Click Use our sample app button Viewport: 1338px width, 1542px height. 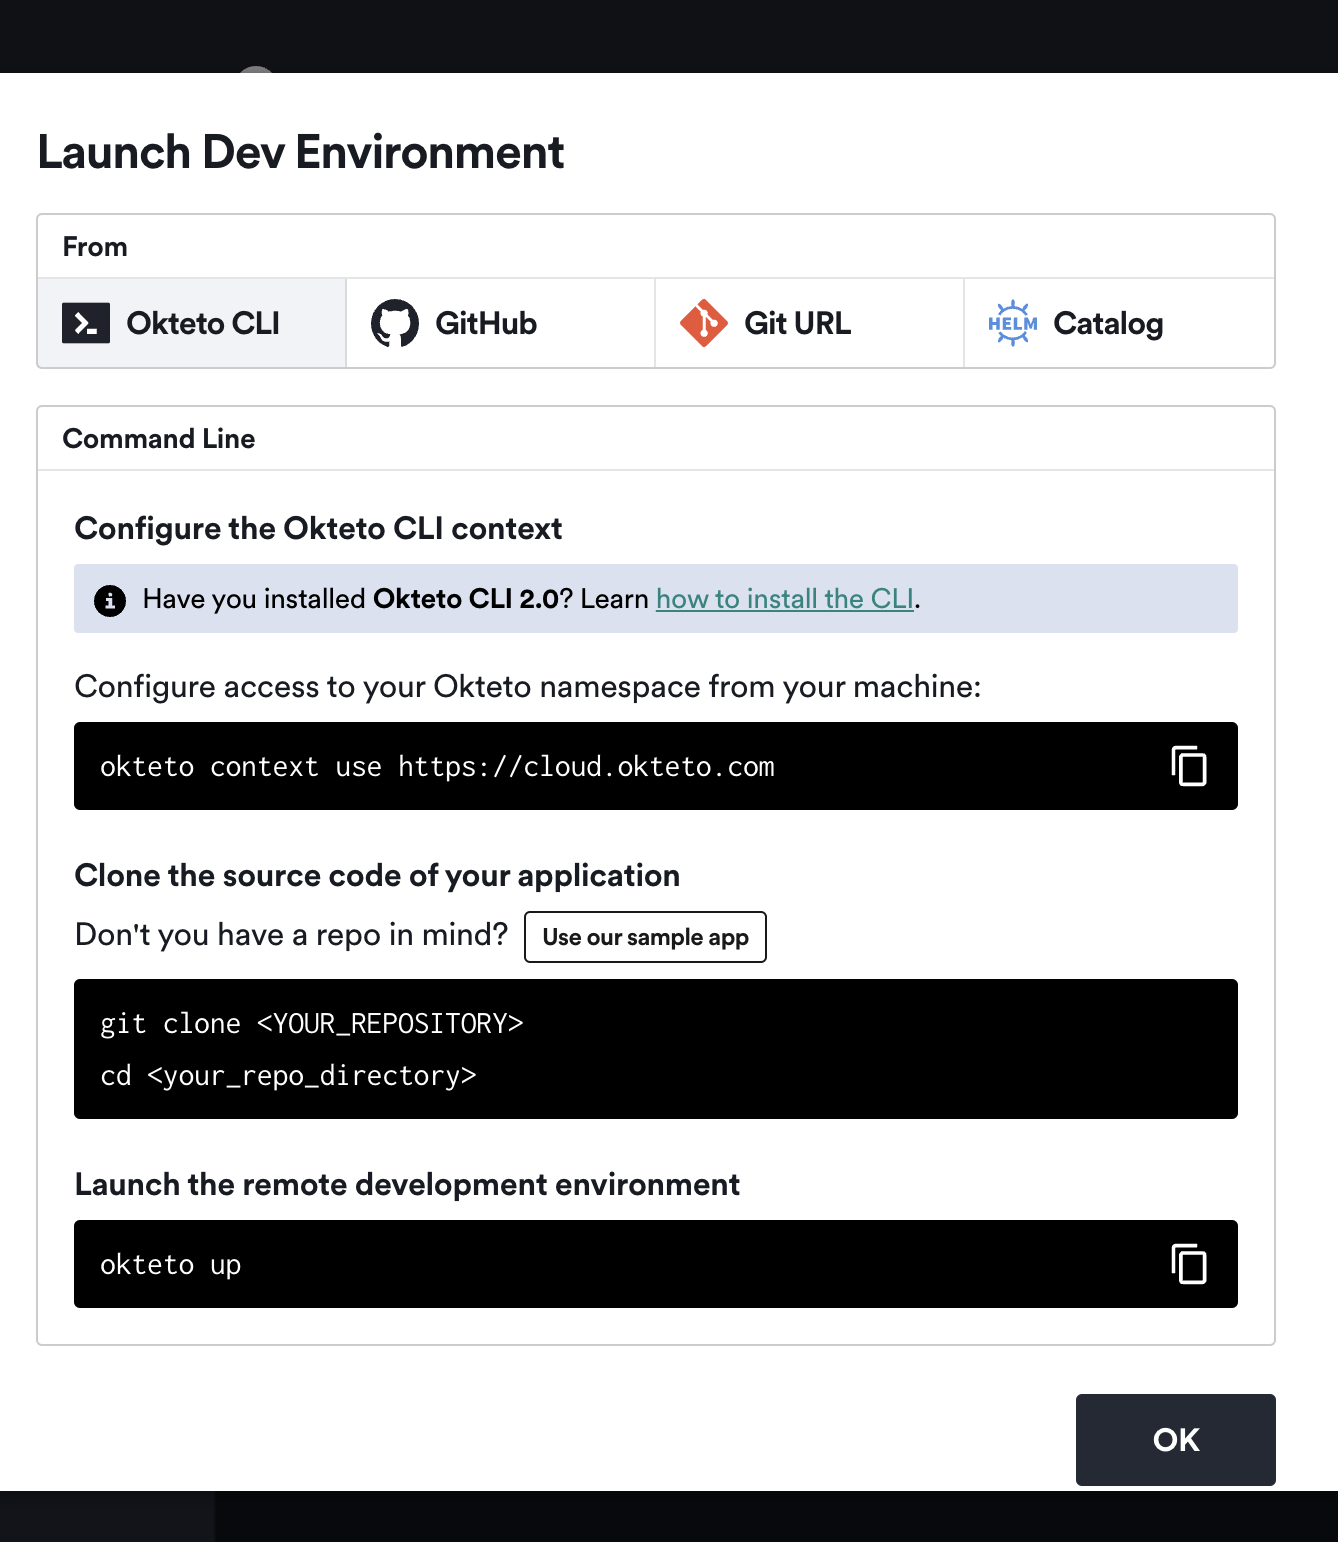tap(645, 937)
